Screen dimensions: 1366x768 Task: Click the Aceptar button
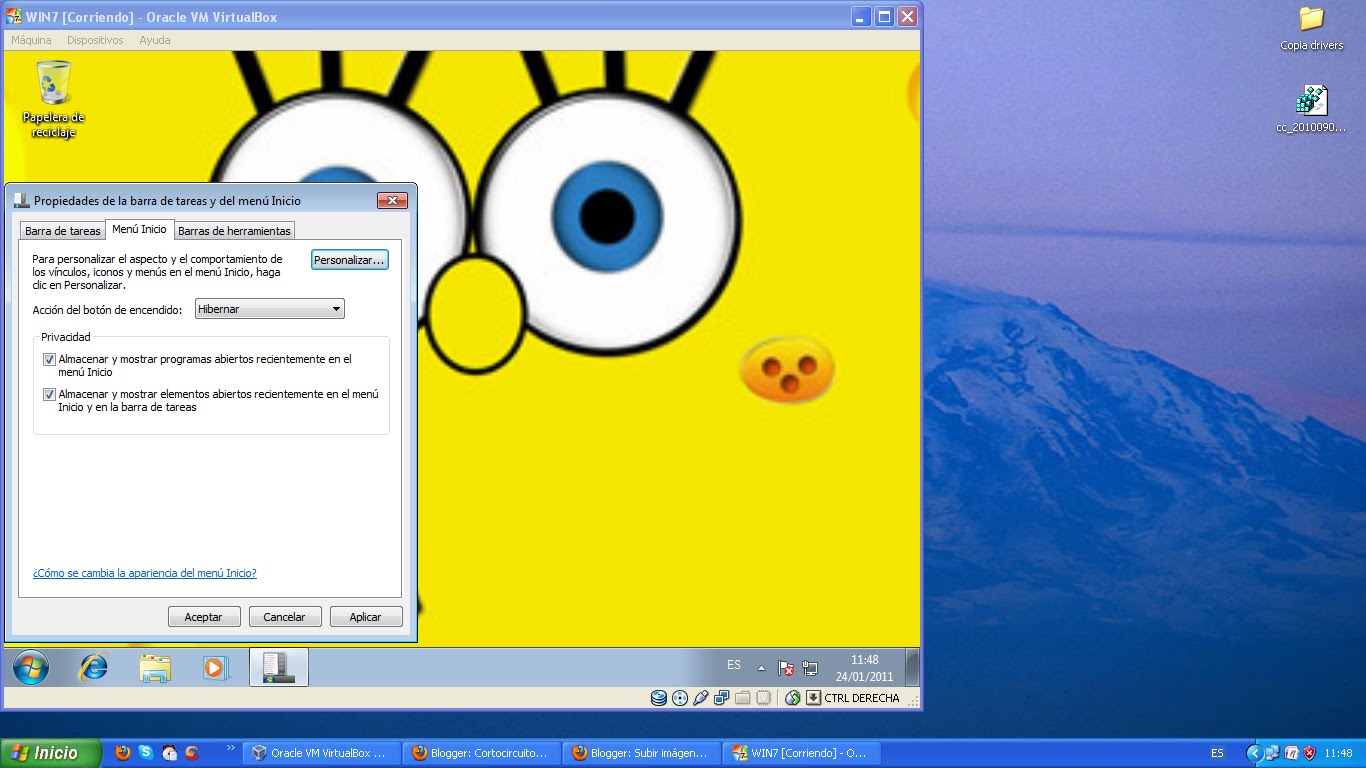[203, 617]
